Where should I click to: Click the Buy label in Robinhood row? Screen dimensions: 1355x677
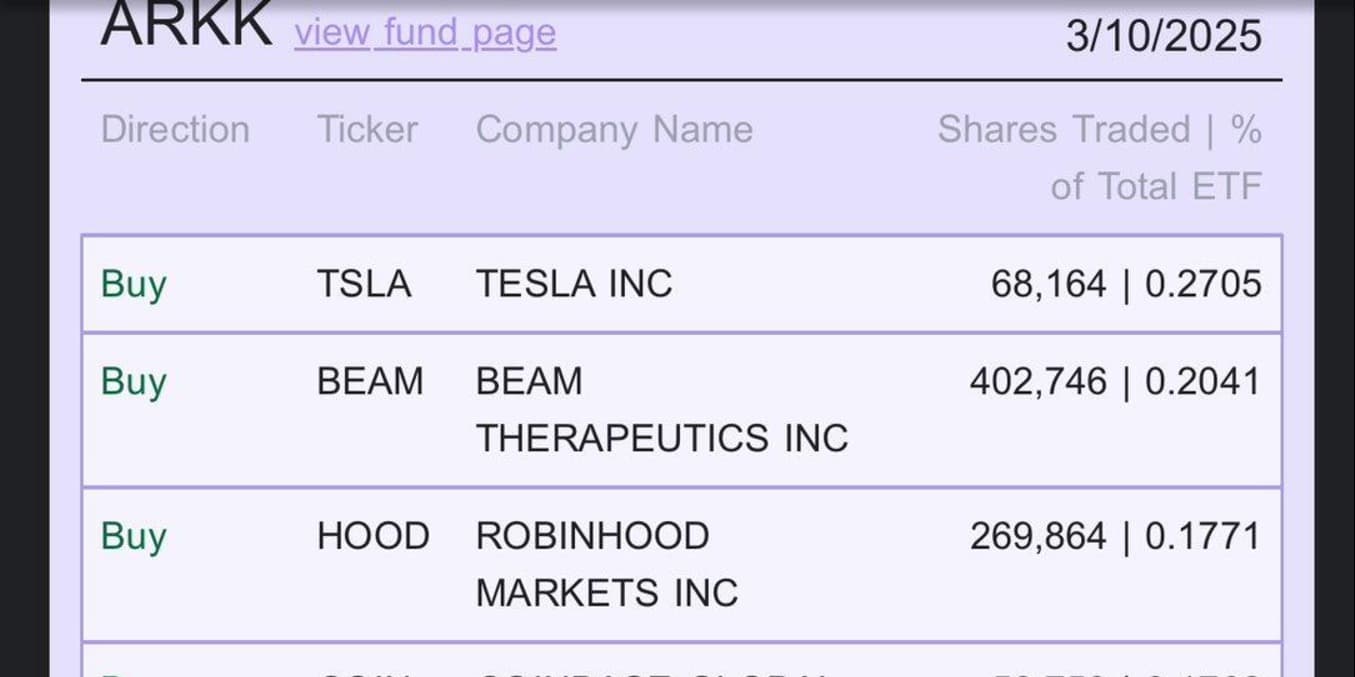coord(133,537)
